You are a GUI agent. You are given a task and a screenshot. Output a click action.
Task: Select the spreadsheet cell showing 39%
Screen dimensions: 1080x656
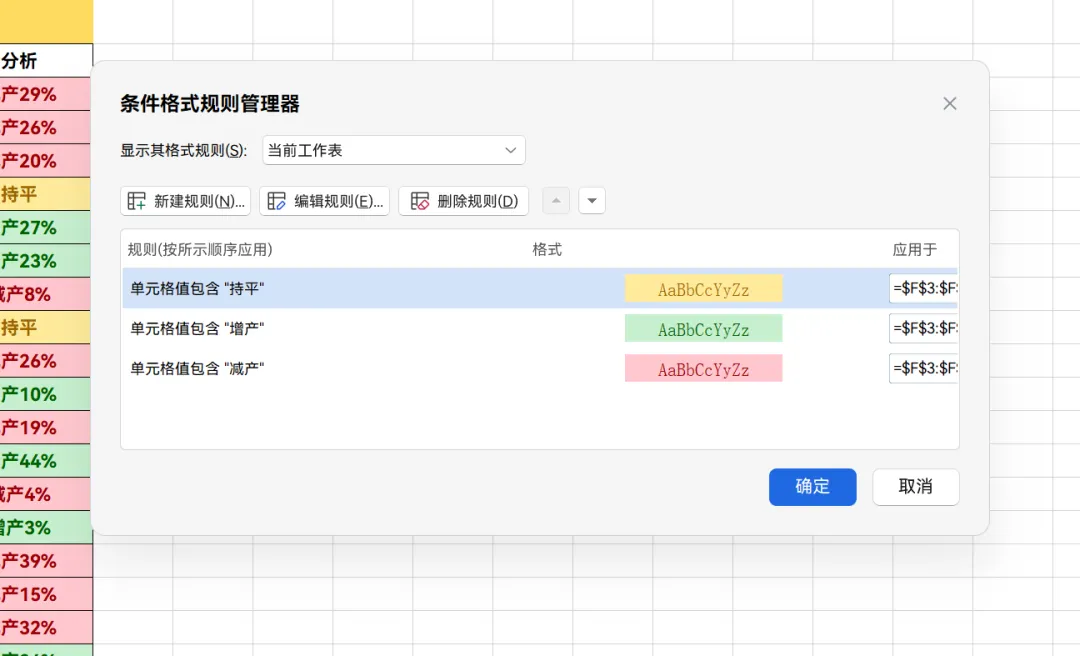click(45, 561)
